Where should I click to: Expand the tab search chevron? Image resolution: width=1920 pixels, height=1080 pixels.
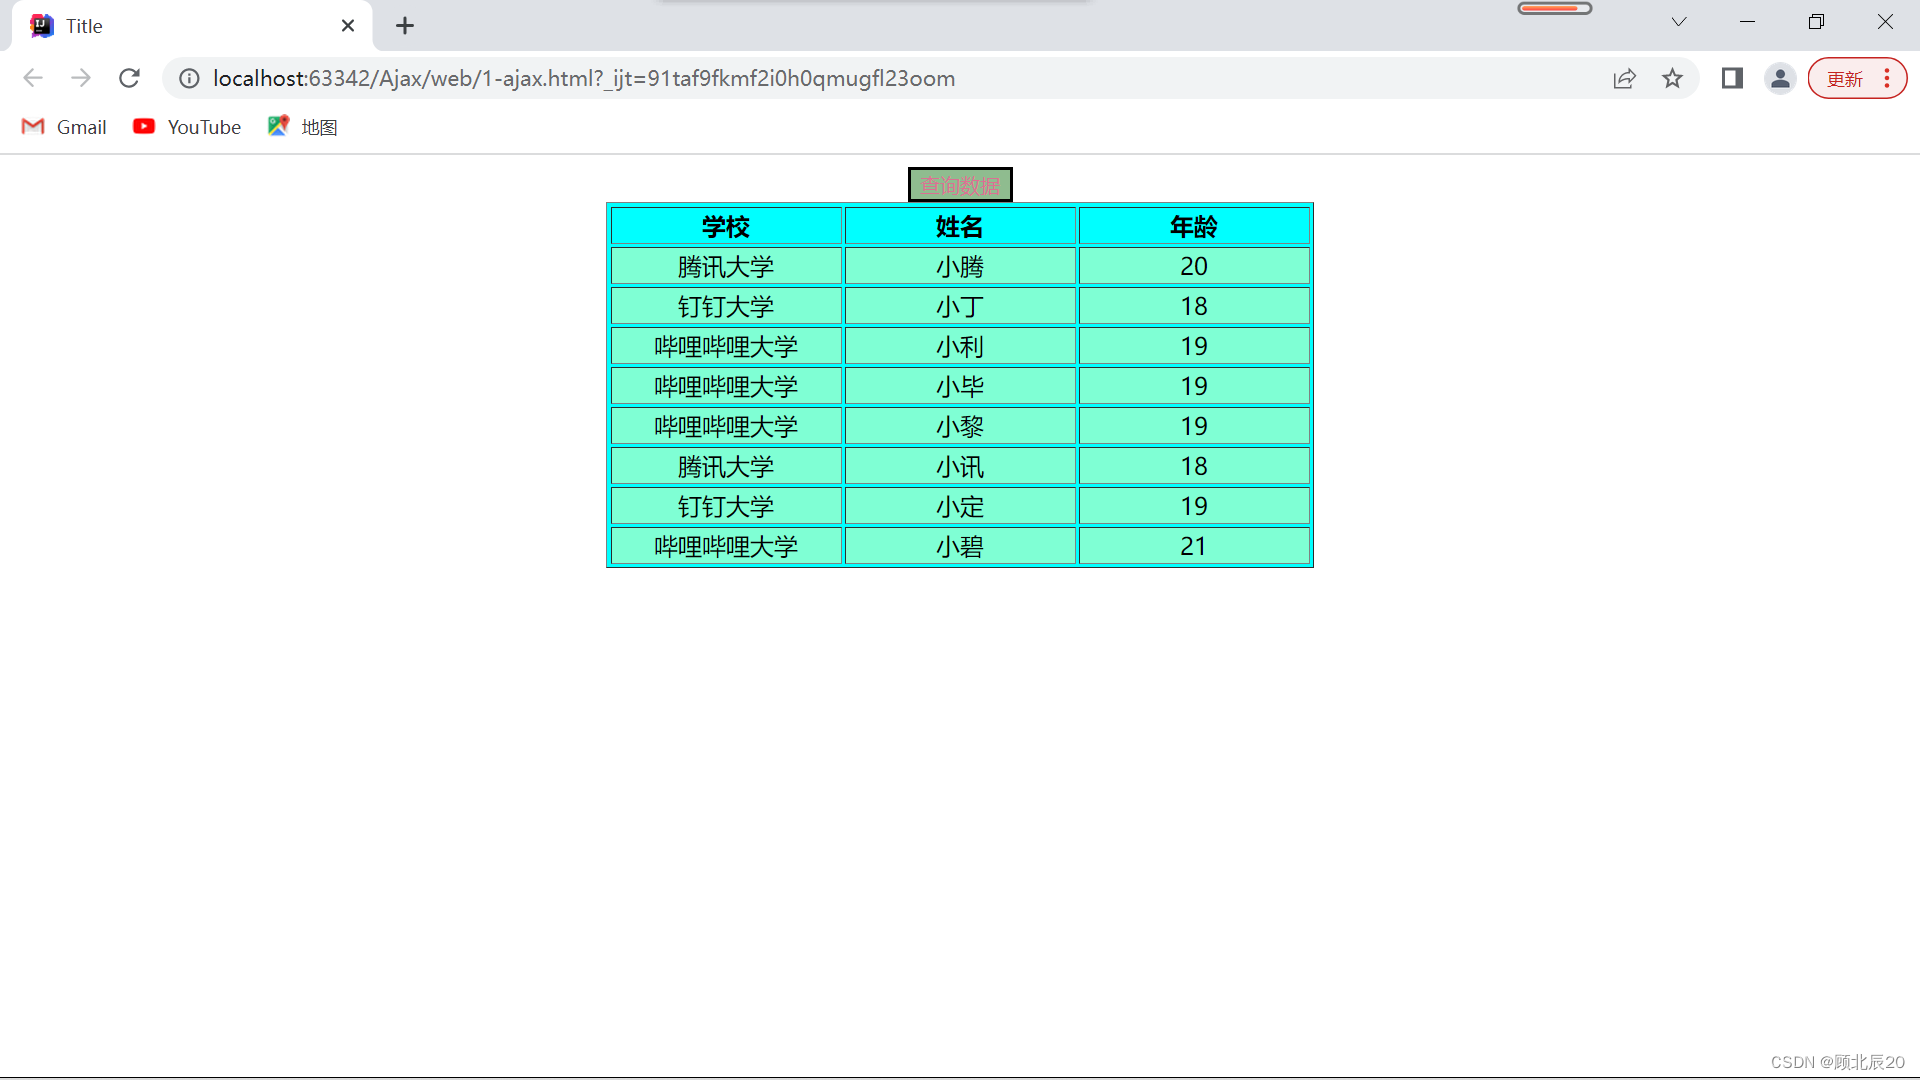coord(1678,21)
